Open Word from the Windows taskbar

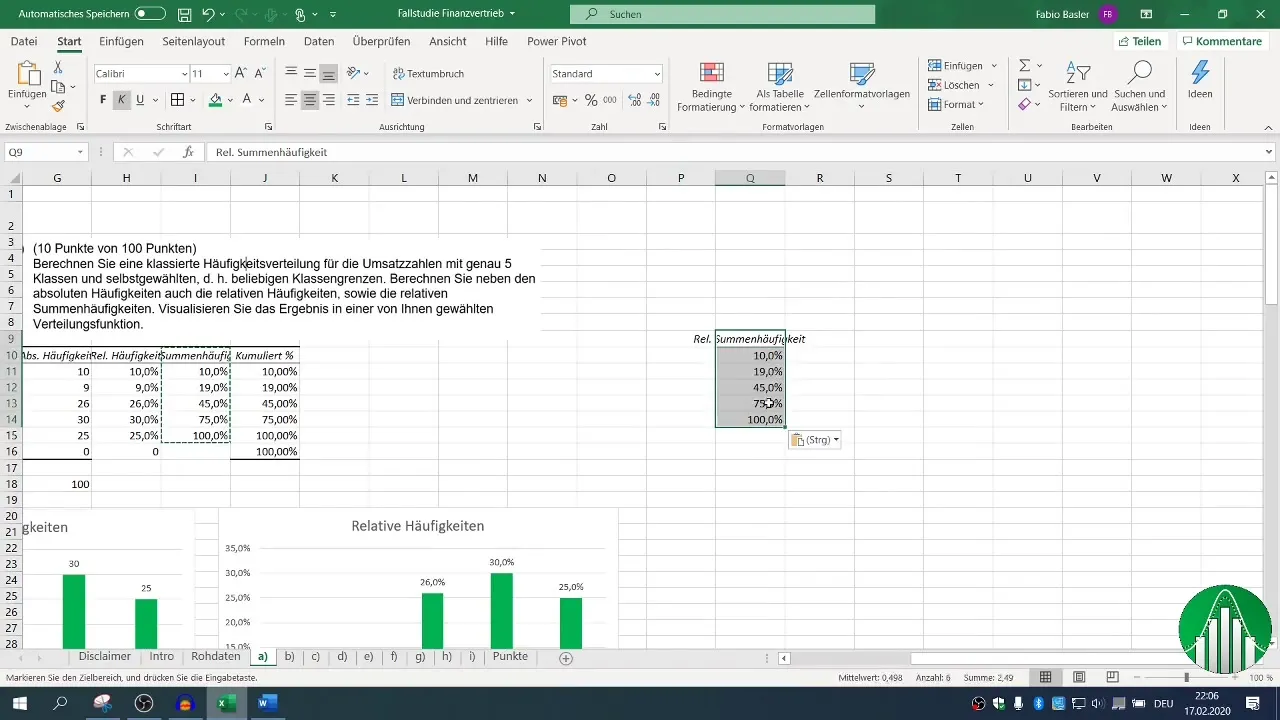(266, 704)
